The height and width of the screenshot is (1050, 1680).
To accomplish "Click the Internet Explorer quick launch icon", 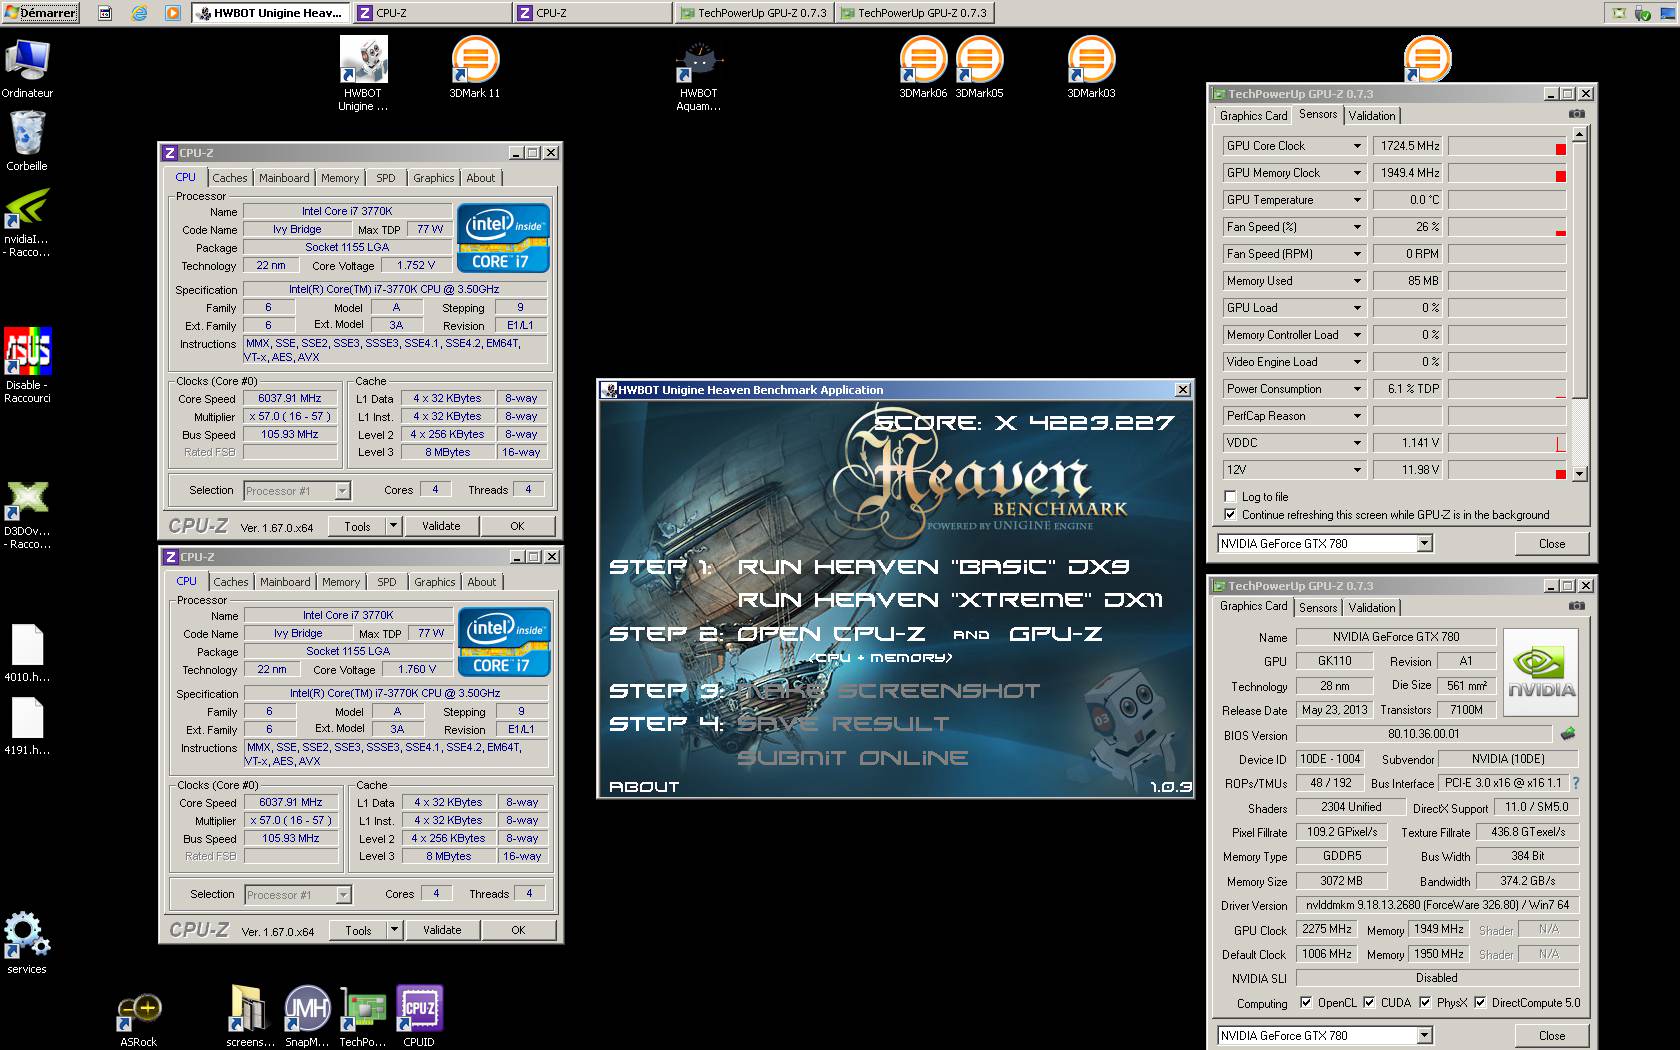I will [139, 13].
